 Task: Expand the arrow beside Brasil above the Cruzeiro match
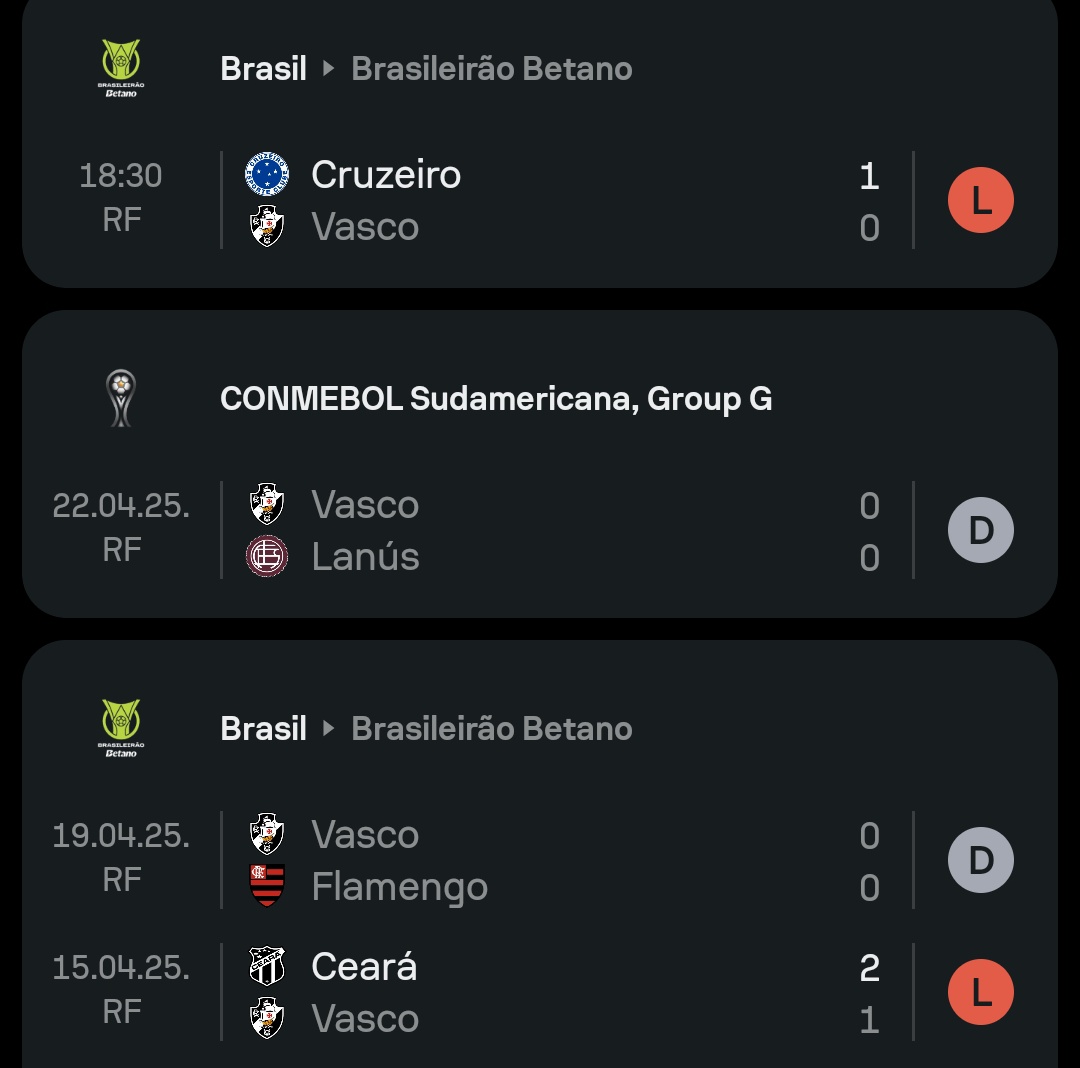(x=328, y=68)
